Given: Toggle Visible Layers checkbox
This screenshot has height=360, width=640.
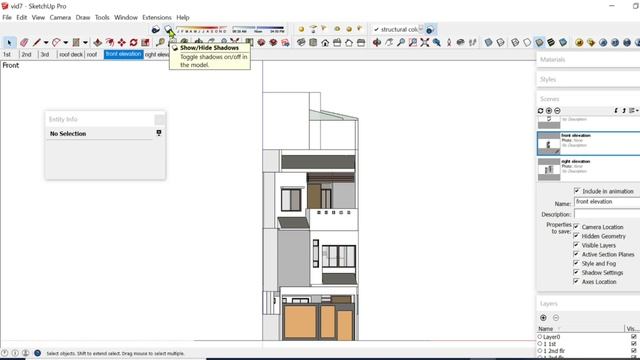Looking at the screenshot, I should pyautogui.click(x=576, y=245).
